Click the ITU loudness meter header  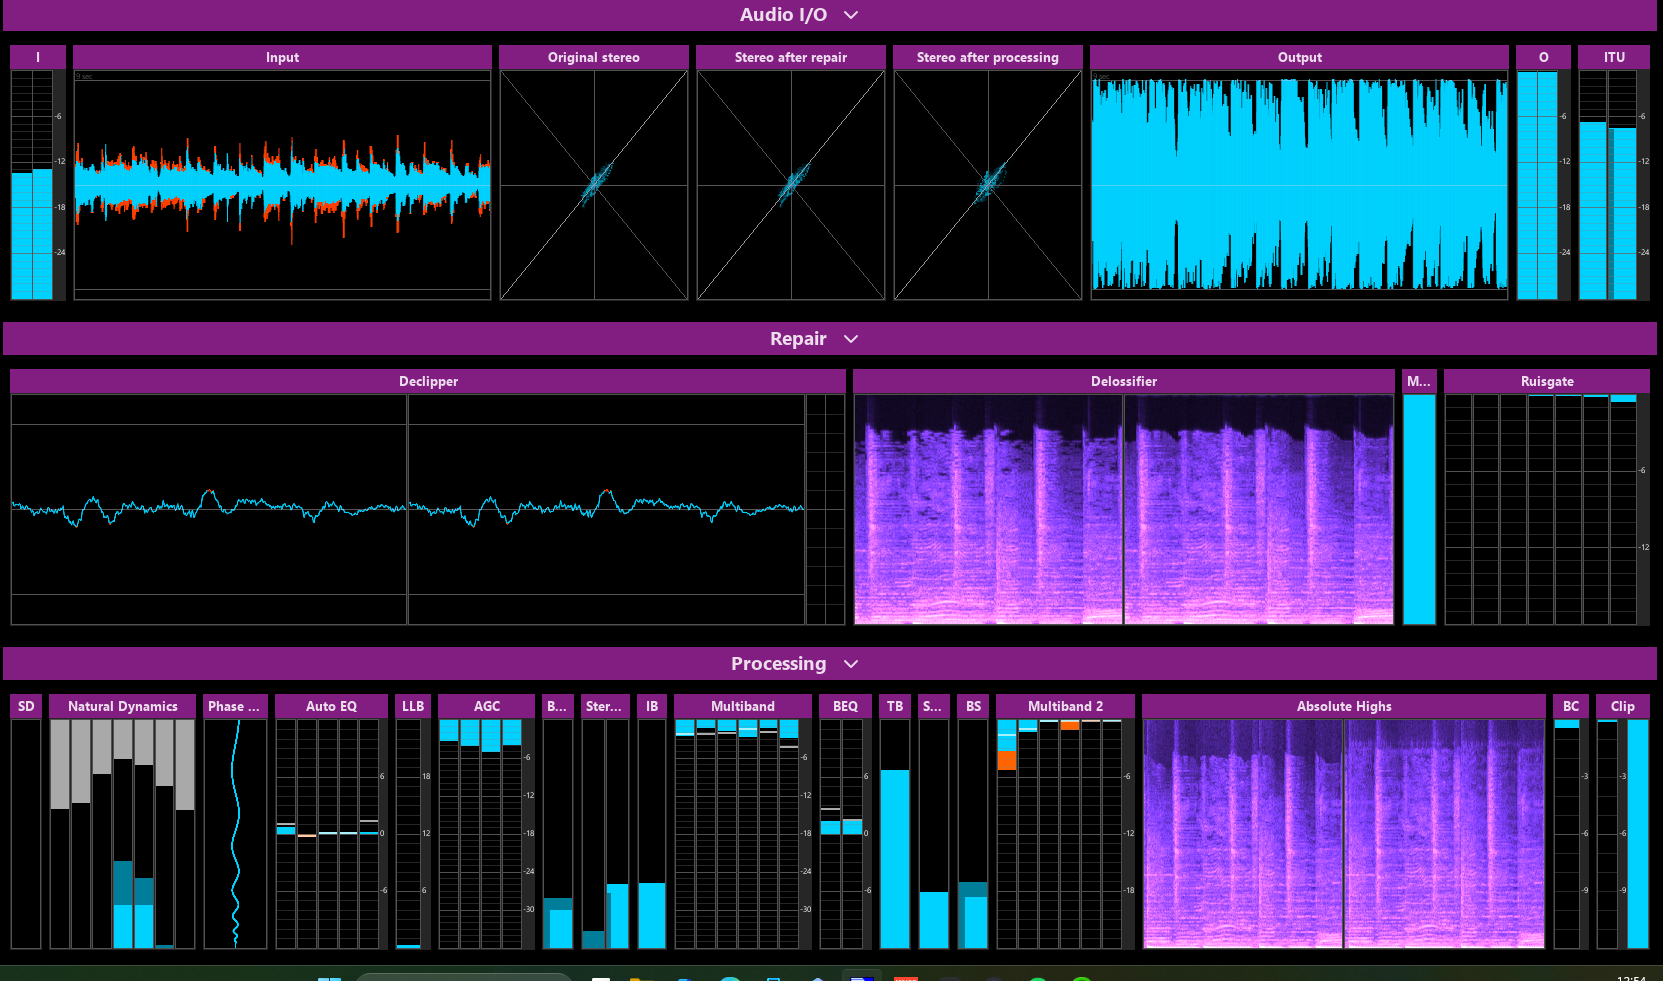coord(1614,57)
